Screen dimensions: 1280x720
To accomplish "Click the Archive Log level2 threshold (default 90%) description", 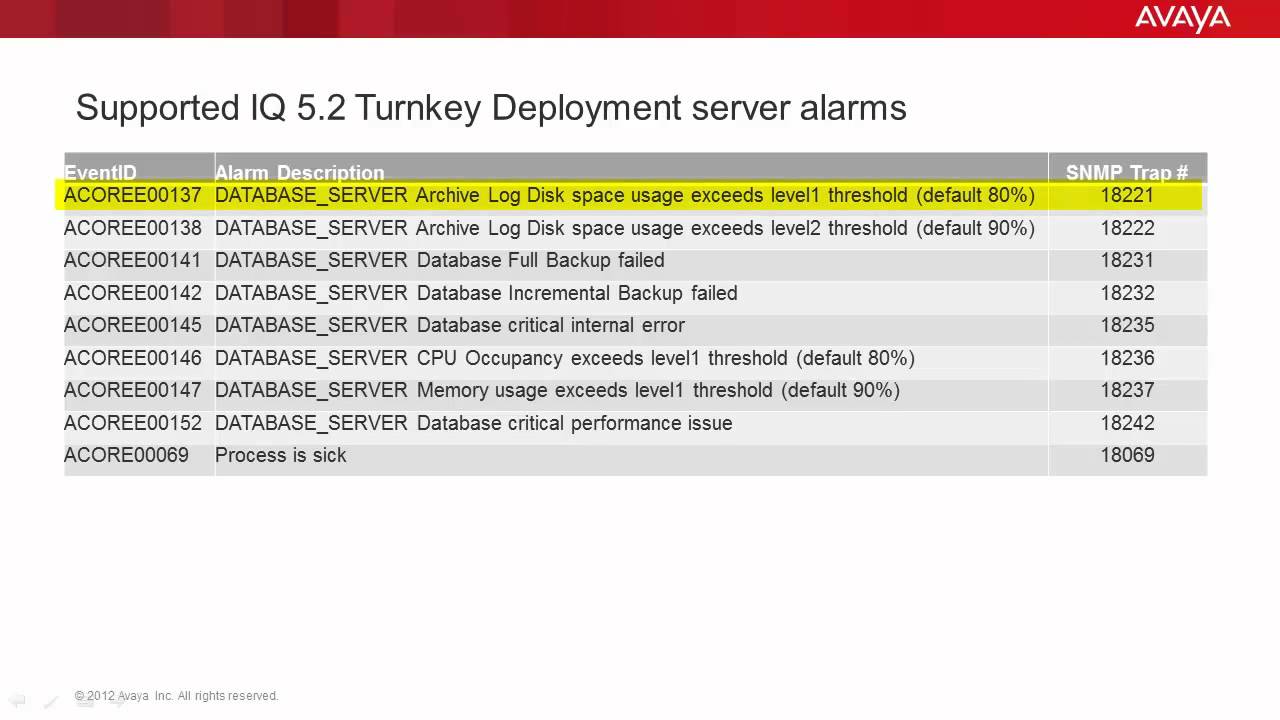I will click(x=625, y=228).
